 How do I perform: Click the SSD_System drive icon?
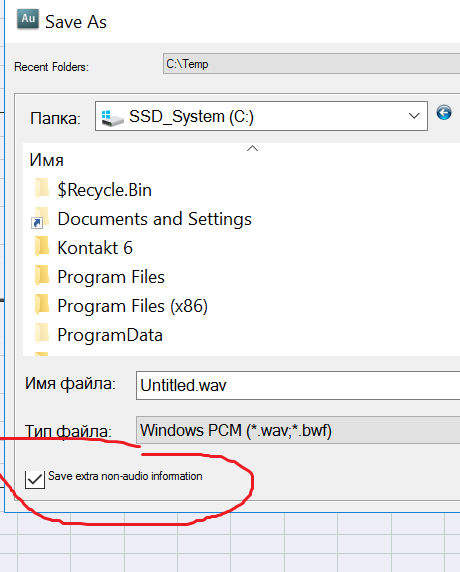point(112,118)
